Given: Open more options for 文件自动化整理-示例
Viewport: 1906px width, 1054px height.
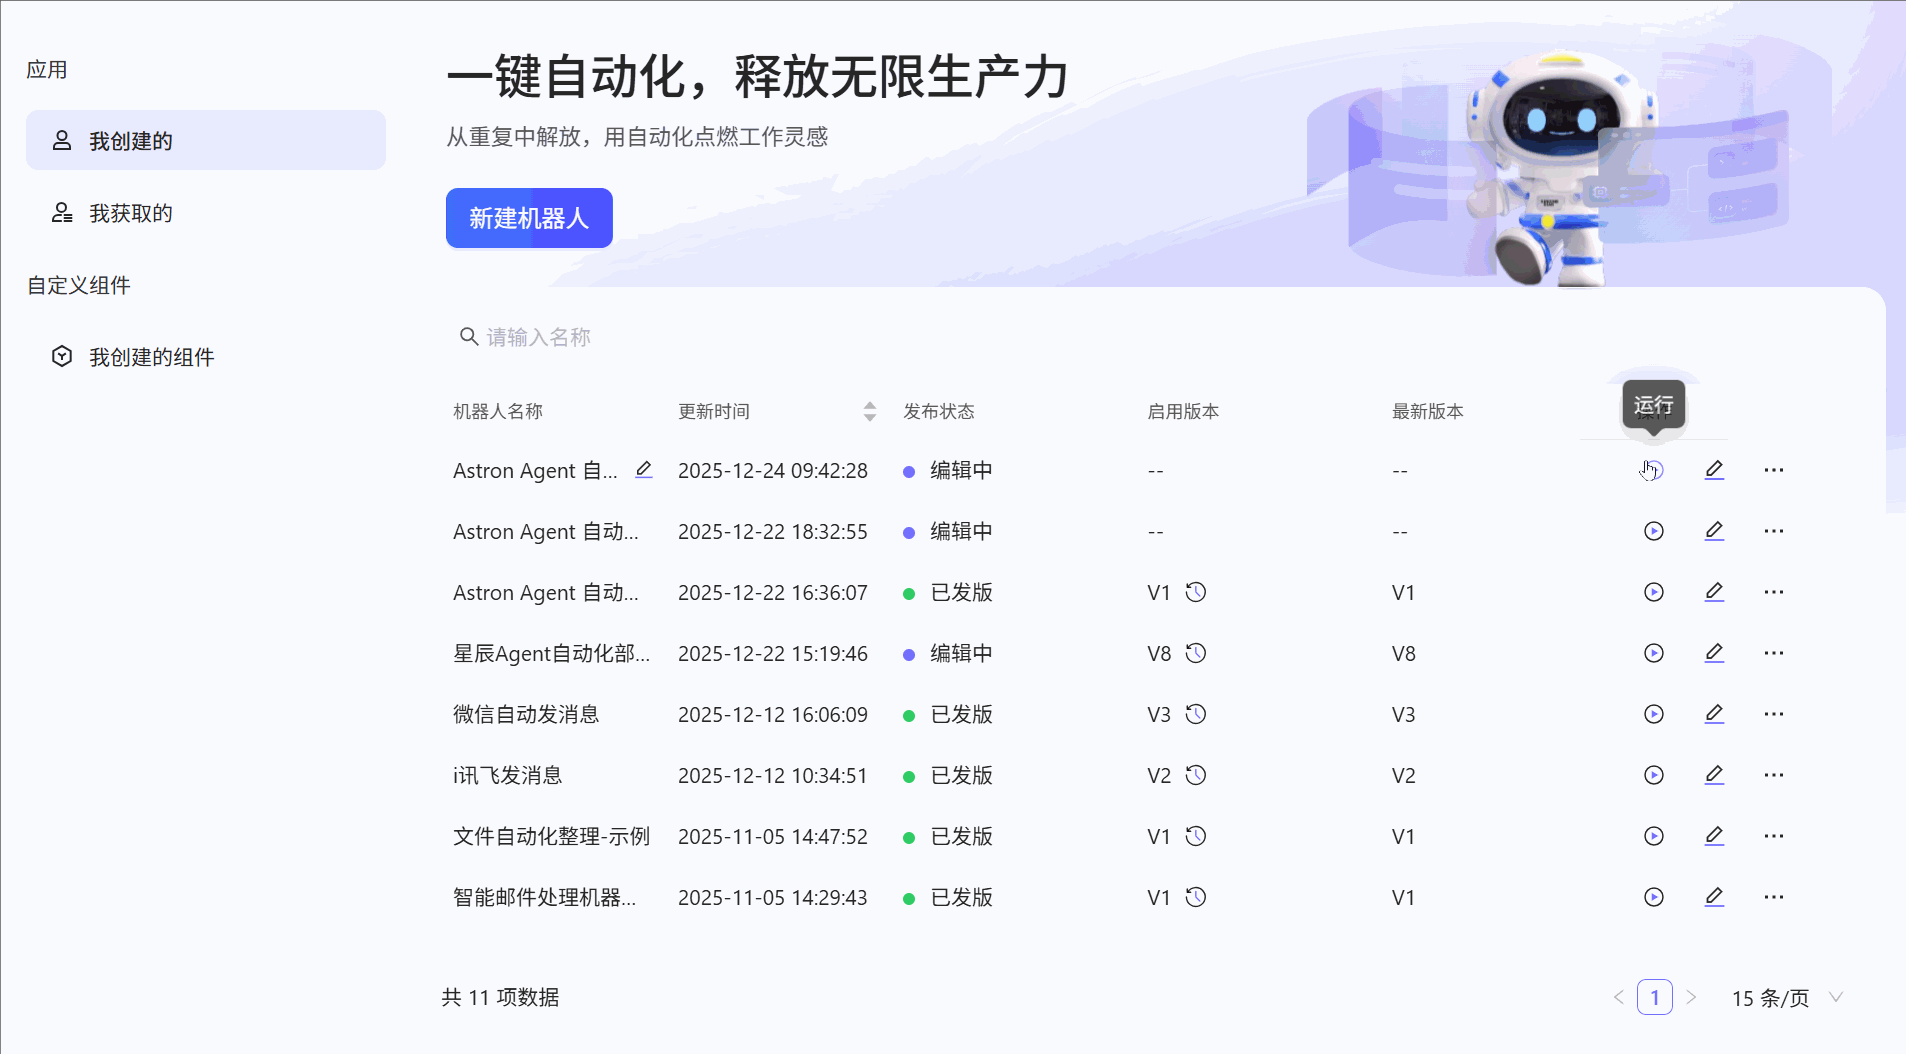Looking at the screenshot, I should point(1774,836).
